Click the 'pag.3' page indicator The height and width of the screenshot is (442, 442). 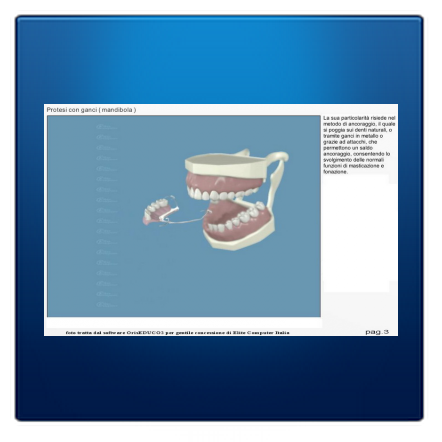[x=377, y=332]
